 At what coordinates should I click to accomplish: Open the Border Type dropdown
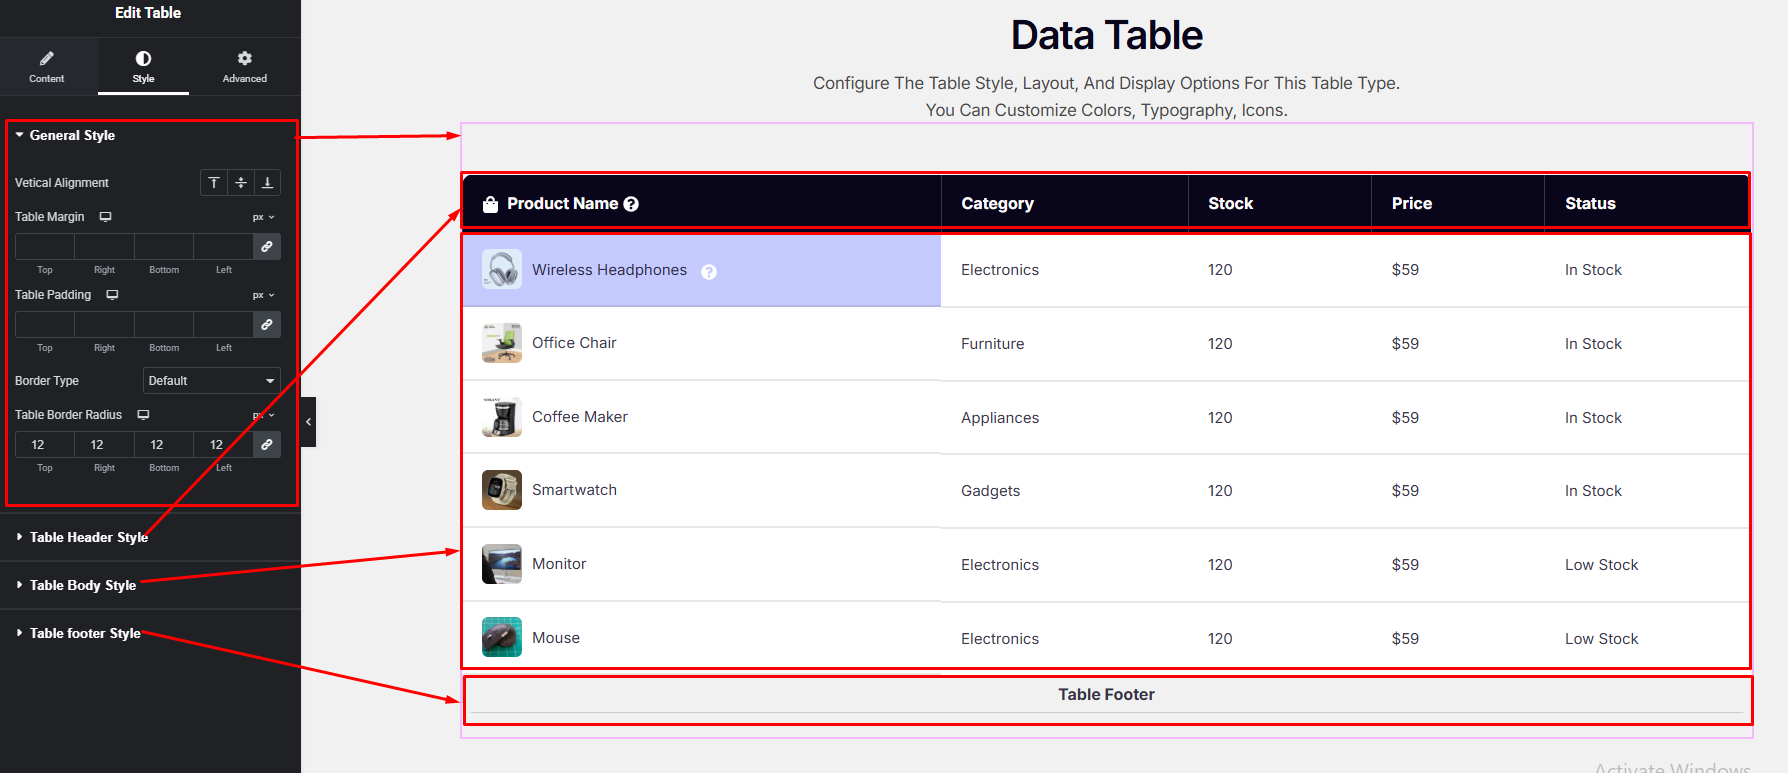click(211, 381)
